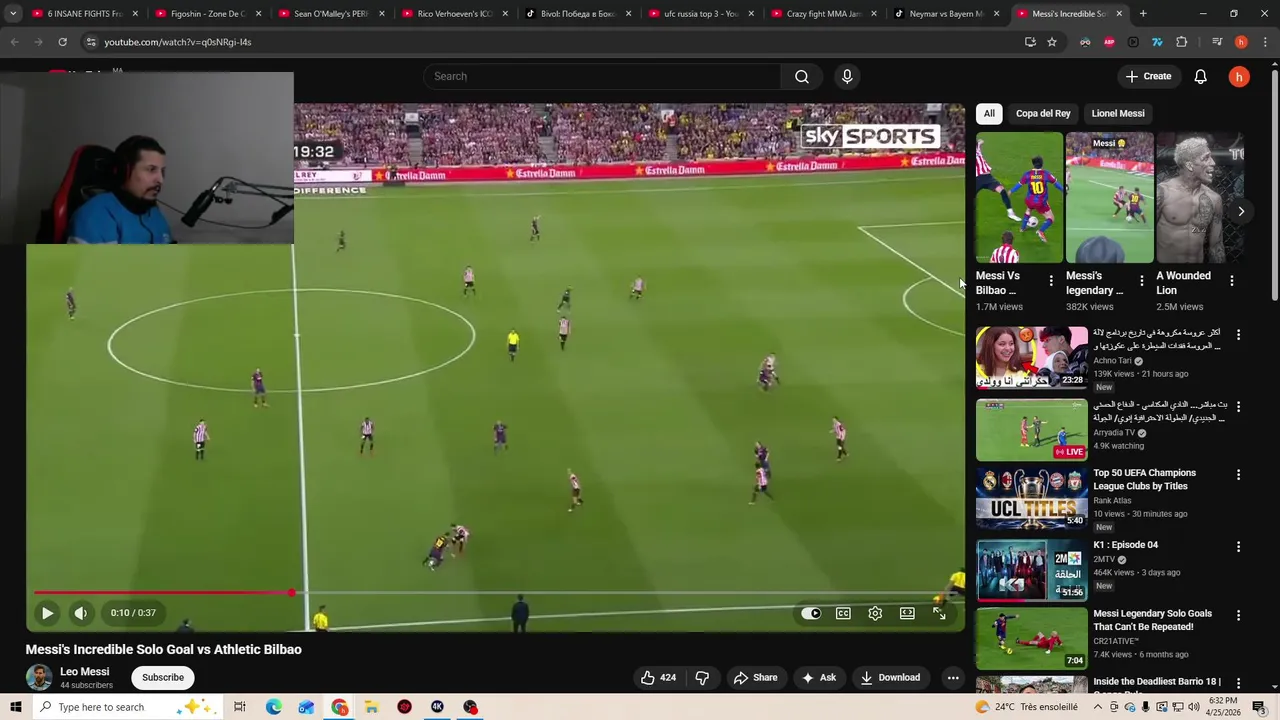
Task: Switch to Crazy fight MMA tab
Action: click(x=824, y=14)
